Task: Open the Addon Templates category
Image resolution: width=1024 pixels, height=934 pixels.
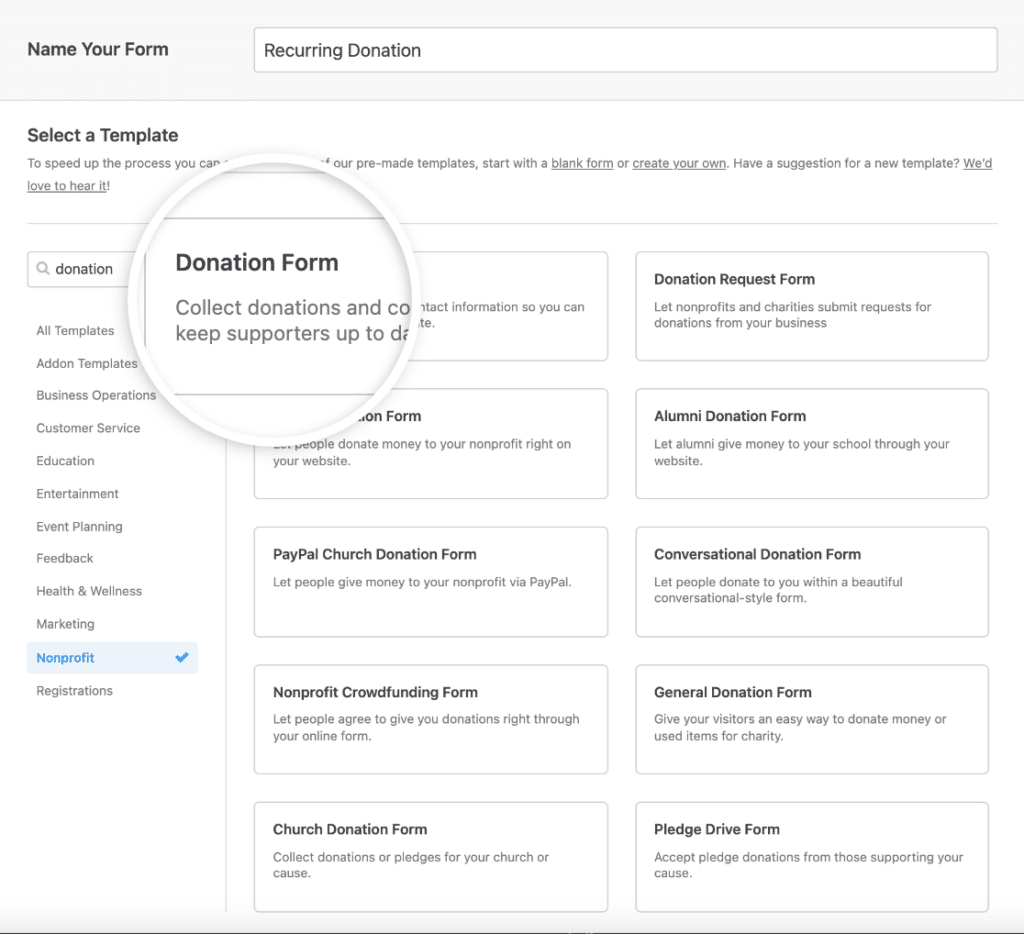Action: coord(87,363)
